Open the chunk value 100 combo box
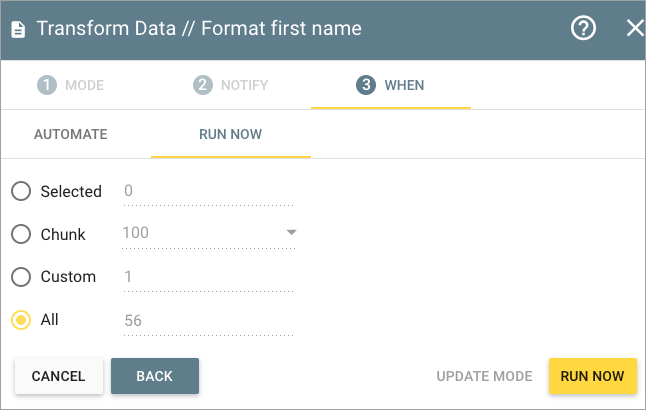Image resolution: width=646 pixels, height=410 pixels. pyautogui.click(x=208, y=234)
